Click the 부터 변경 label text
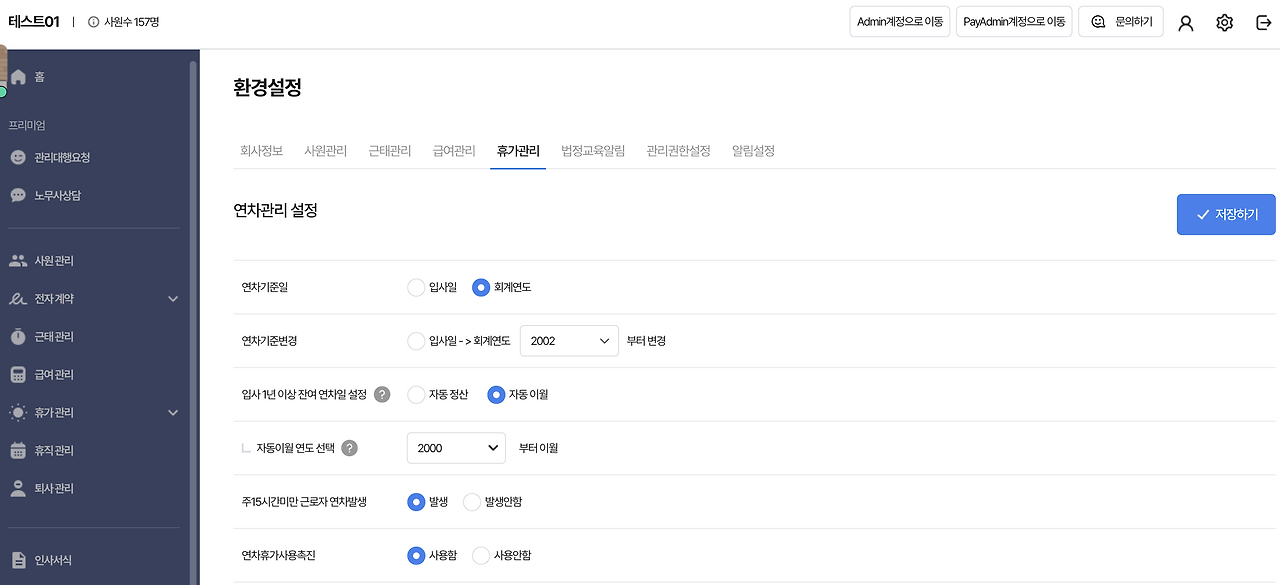Screen dimensions: 1280x585 pos(646,341)
